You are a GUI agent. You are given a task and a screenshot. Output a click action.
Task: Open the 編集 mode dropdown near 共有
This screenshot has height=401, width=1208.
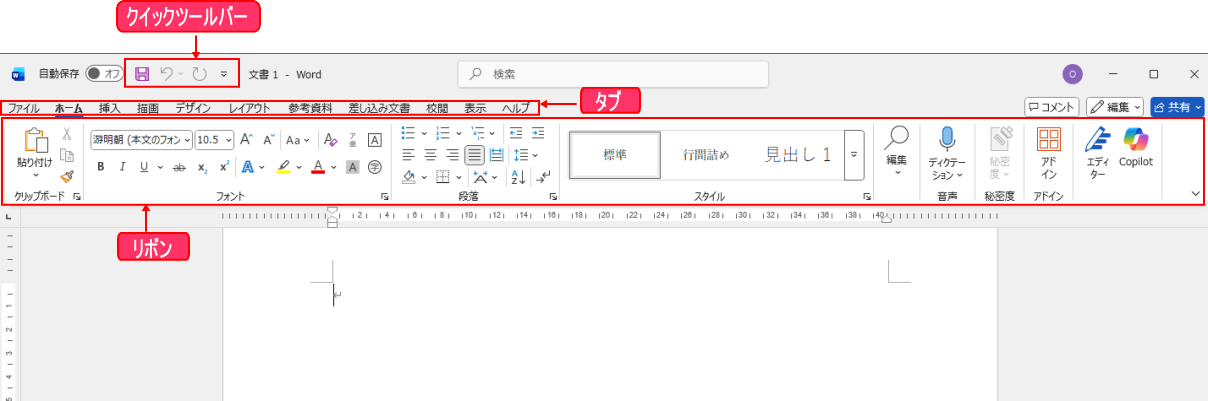tap(1115, 106)
